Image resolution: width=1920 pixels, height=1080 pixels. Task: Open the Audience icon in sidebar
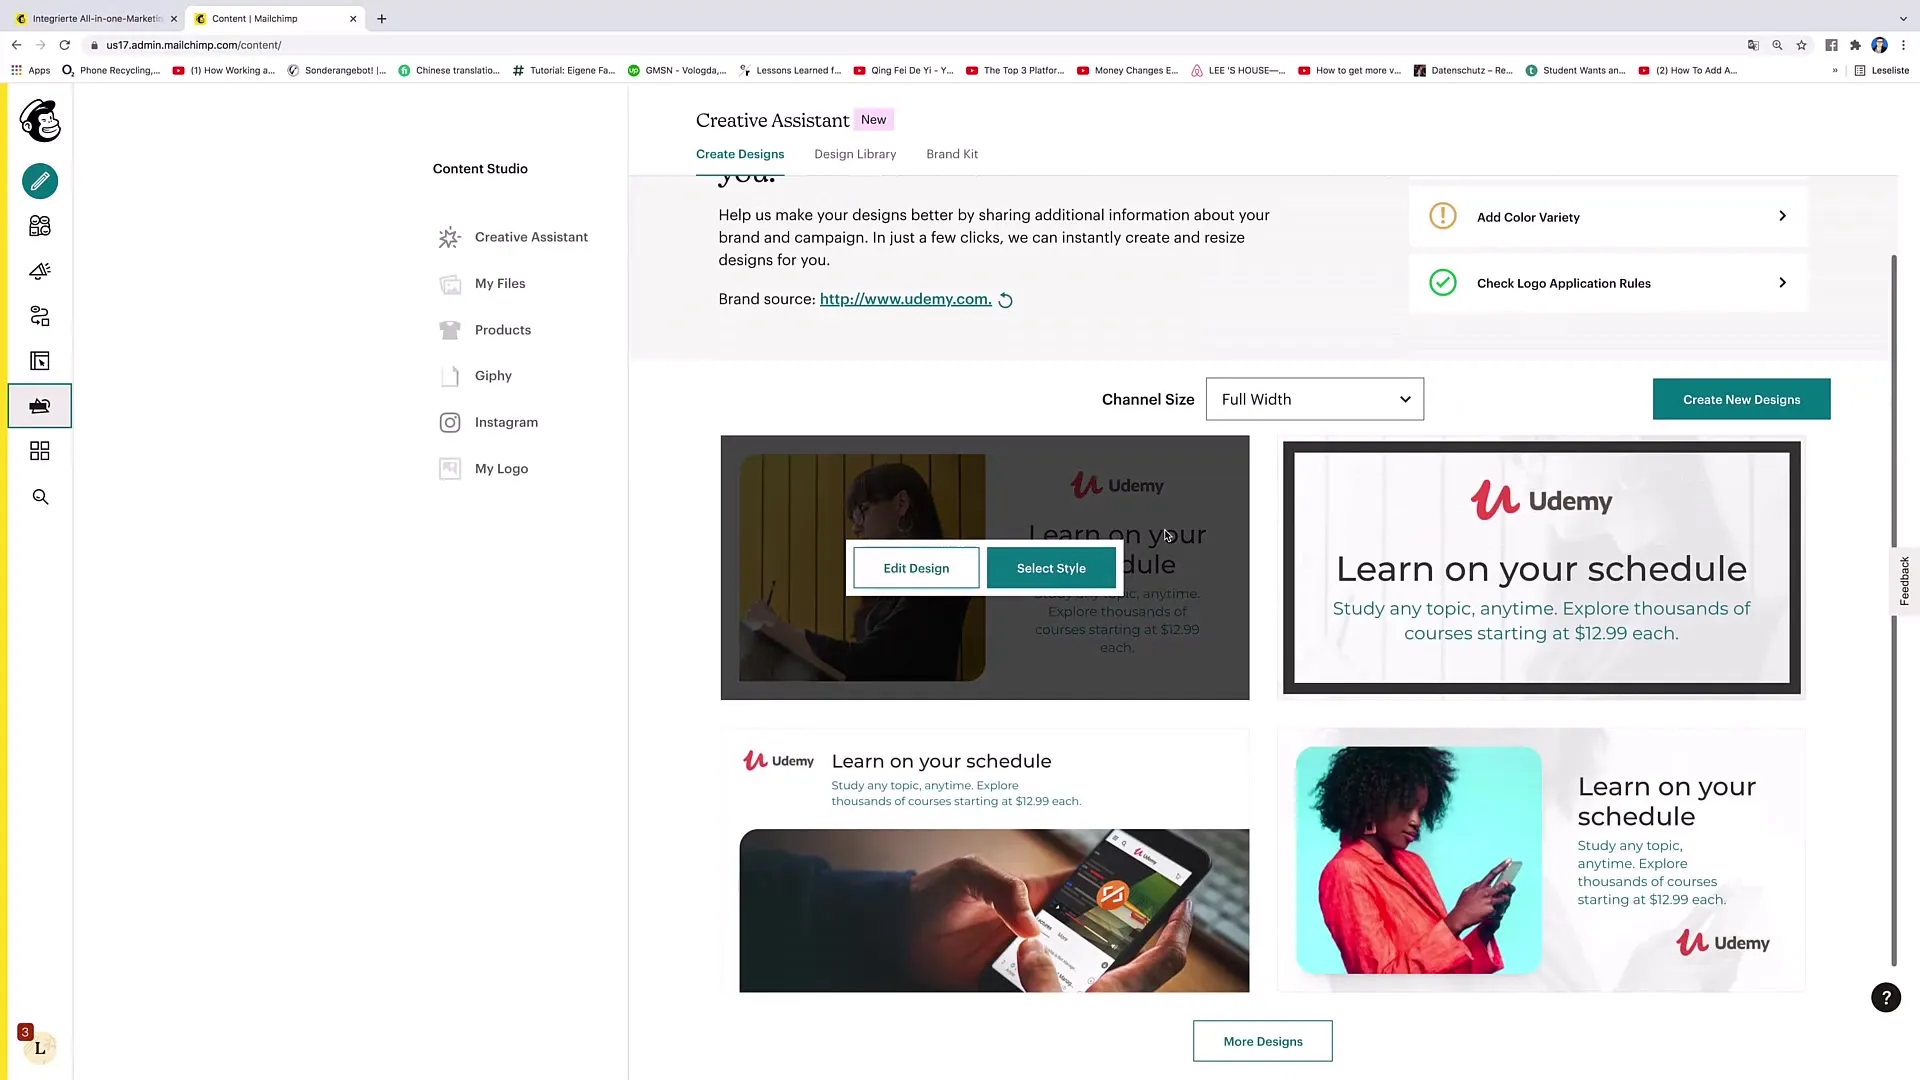40,226
